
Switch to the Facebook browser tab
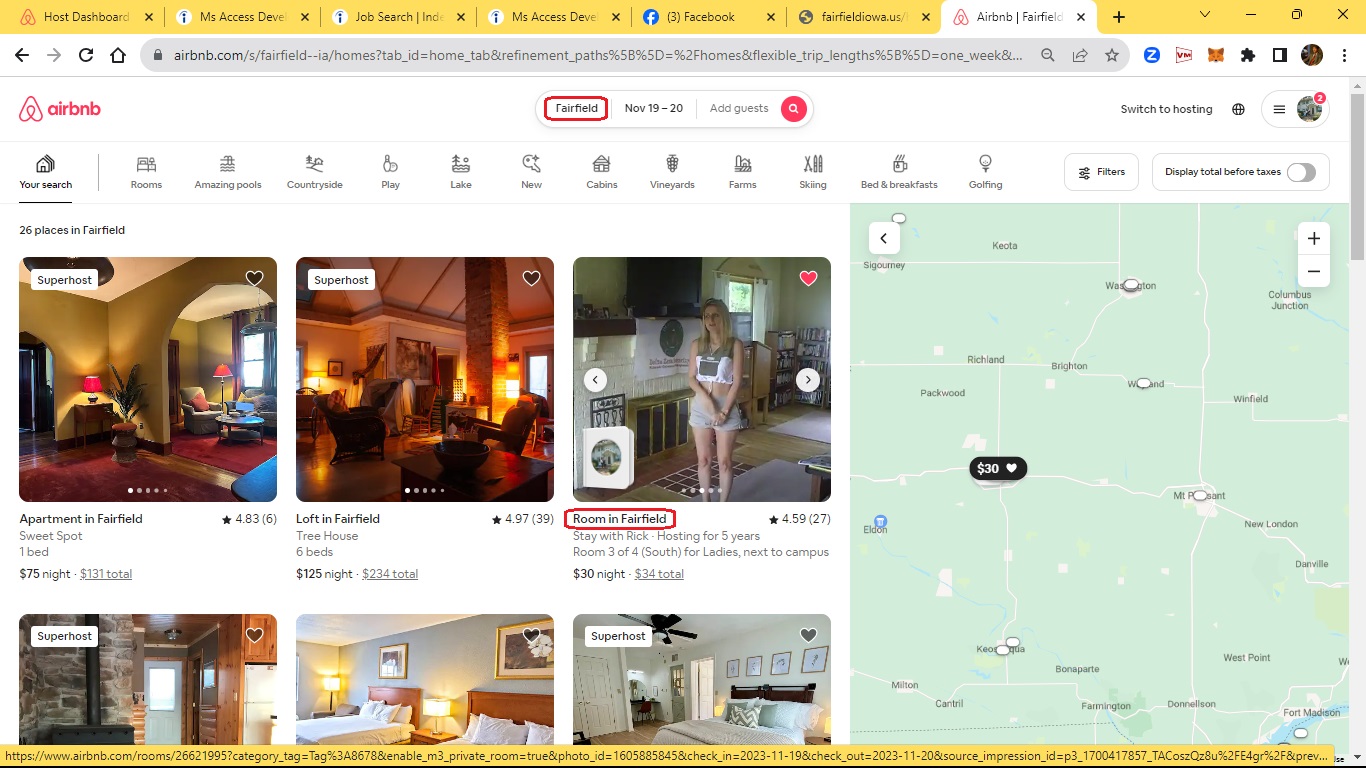coord(709,17)
